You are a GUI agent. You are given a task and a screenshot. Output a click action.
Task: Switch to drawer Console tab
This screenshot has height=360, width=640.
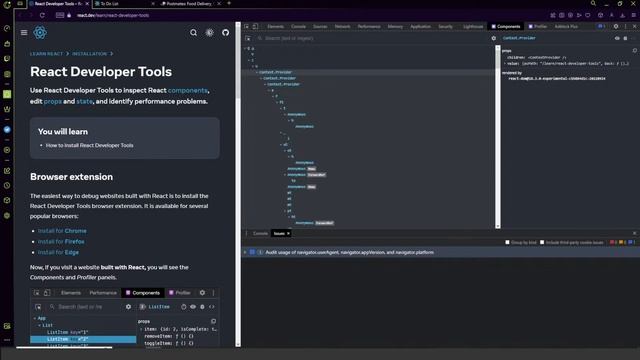(x=260, y=233)
